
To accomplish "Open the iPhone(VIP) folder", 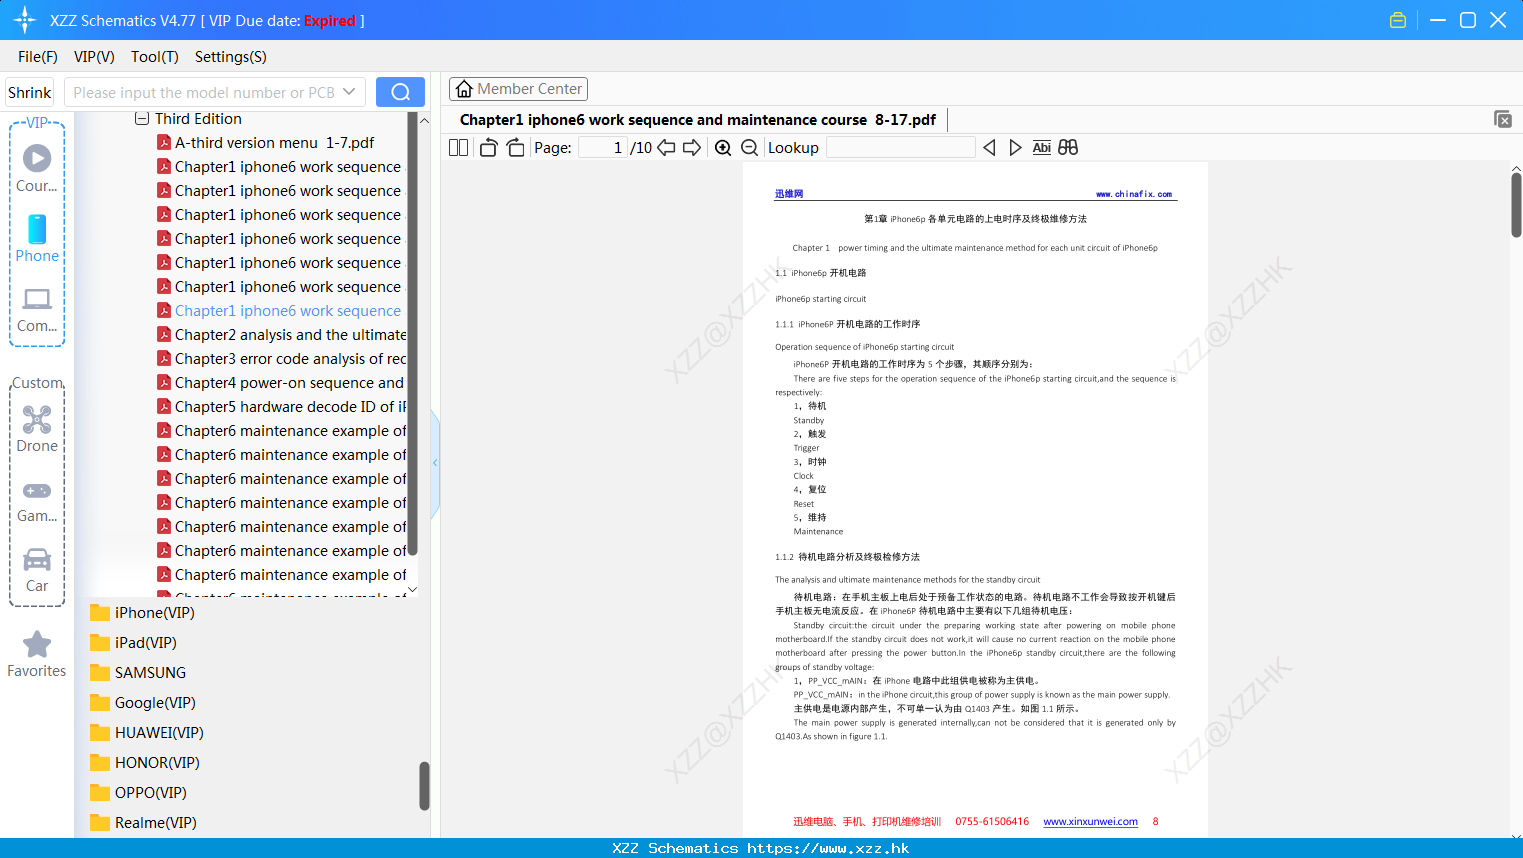I will (142, 613).
